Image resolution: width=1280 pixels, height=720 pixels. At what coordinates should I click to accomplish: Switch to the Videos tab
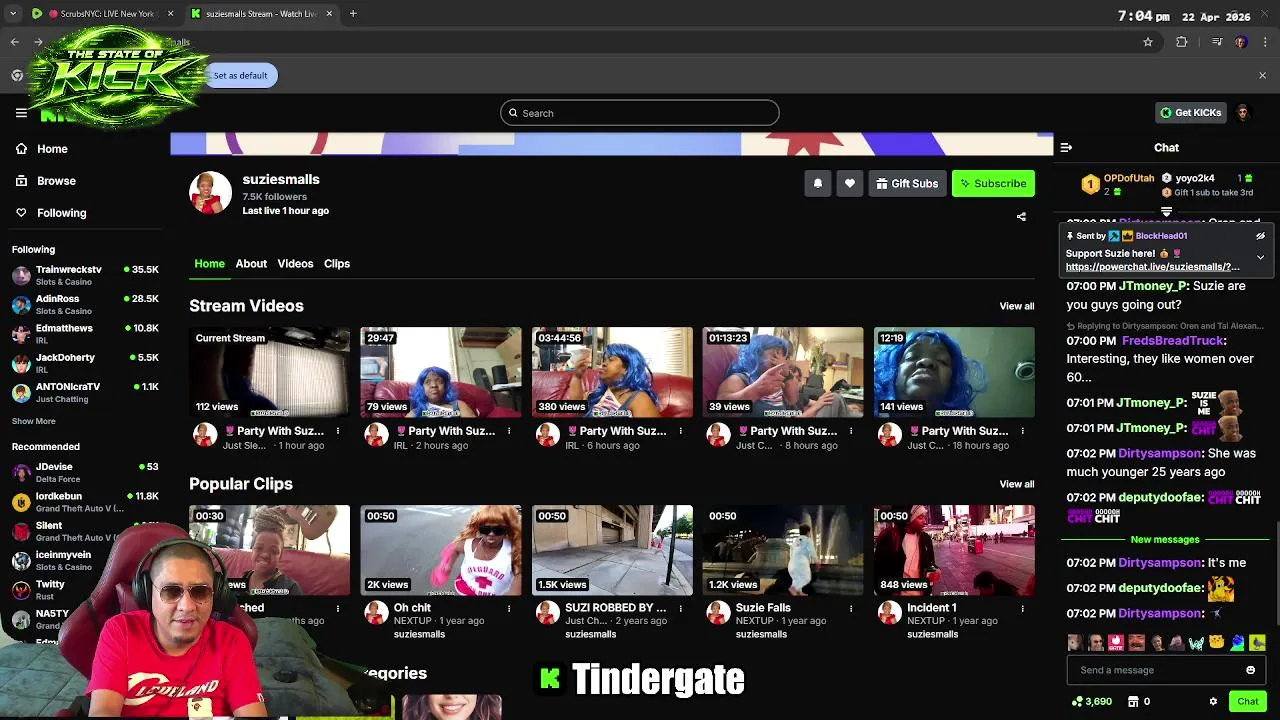[x=295, y=264]
